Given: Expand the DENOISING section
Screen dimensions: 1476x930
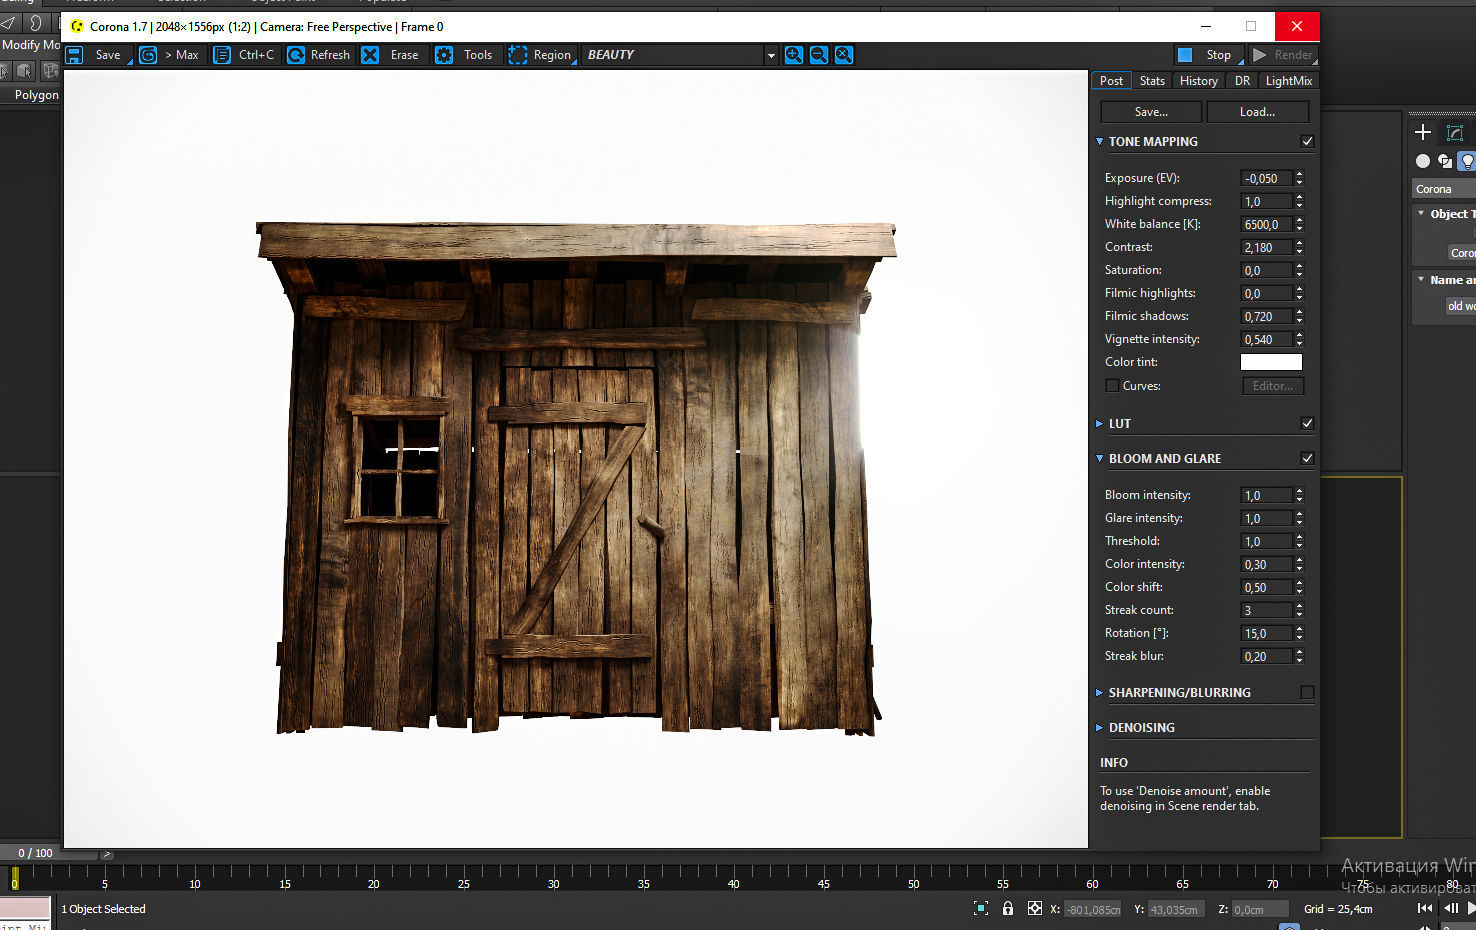Looking at the screenshot, I should pyautogui.click(x=1100, y=728).
